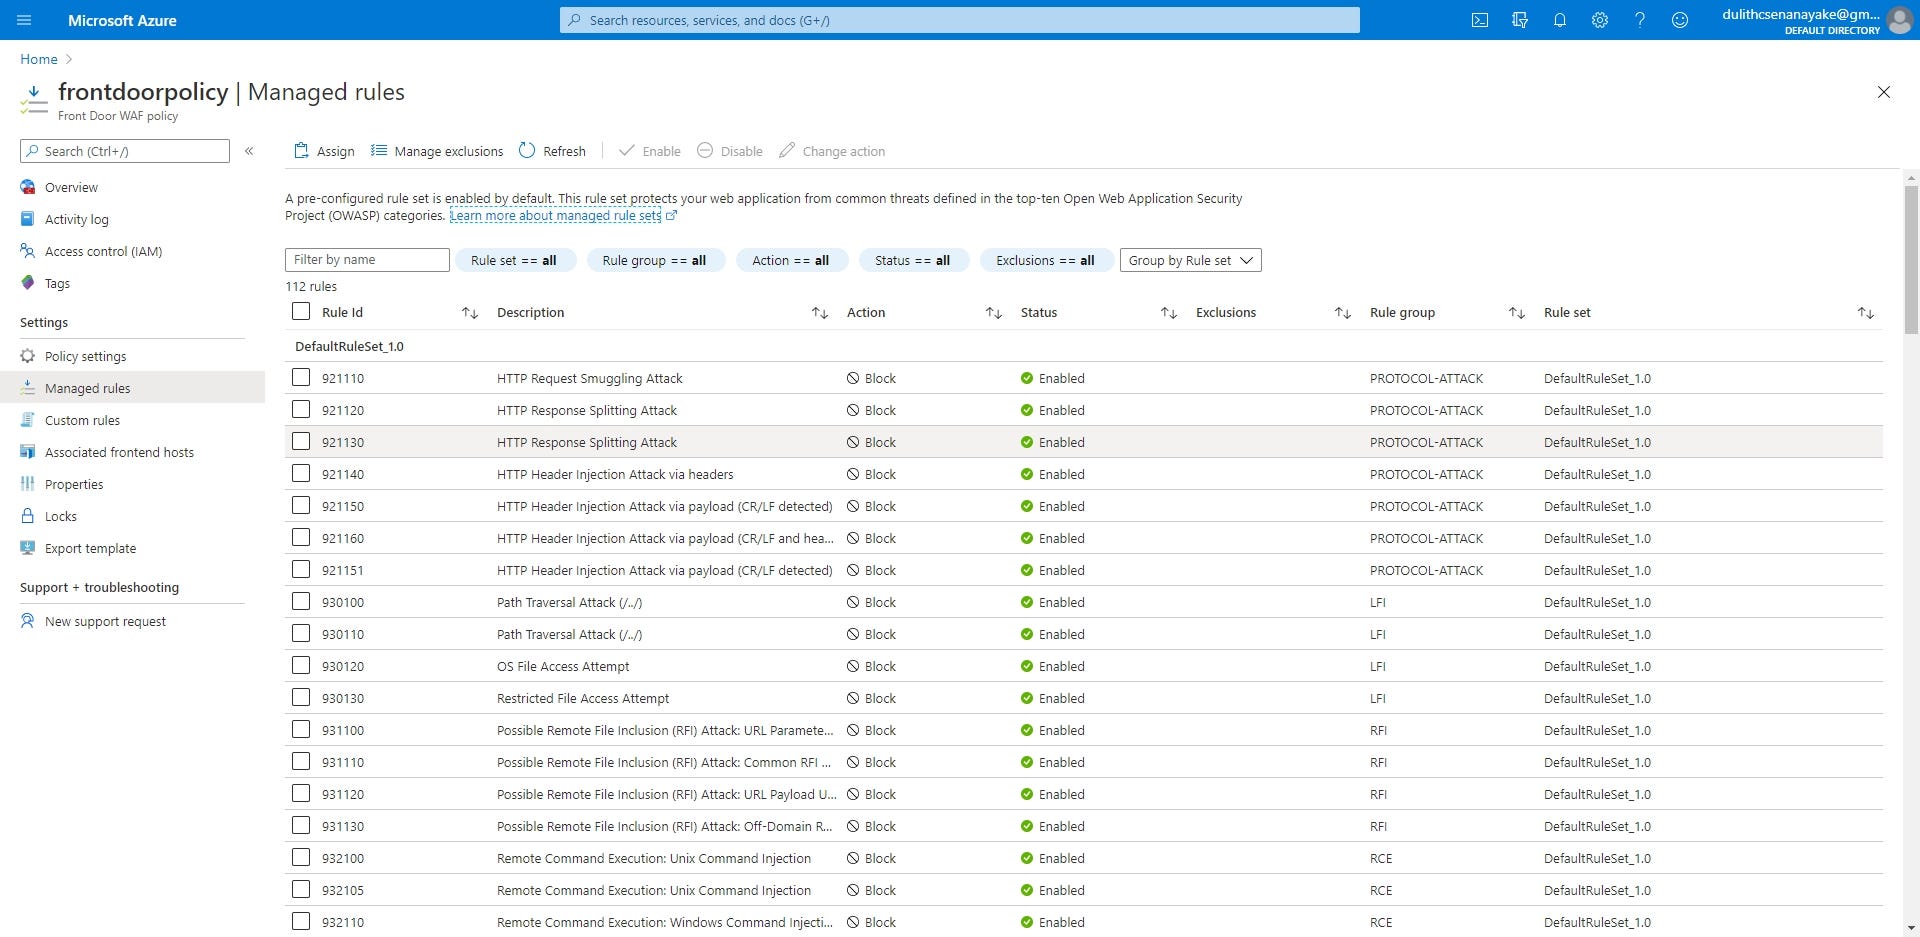
Task: Sort by Rule set column arrows
Action: point(1866,313)
